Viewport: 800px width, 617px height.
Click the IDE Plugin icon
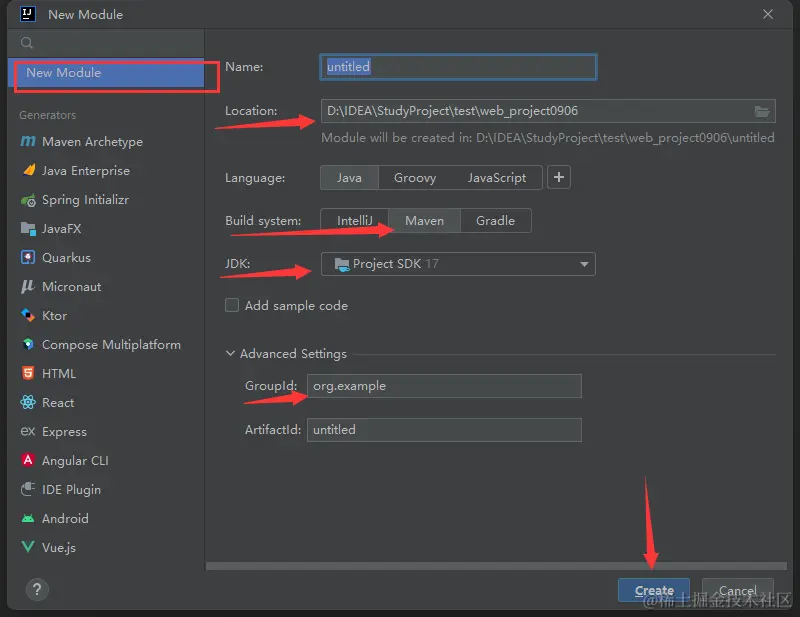point(28,489)
